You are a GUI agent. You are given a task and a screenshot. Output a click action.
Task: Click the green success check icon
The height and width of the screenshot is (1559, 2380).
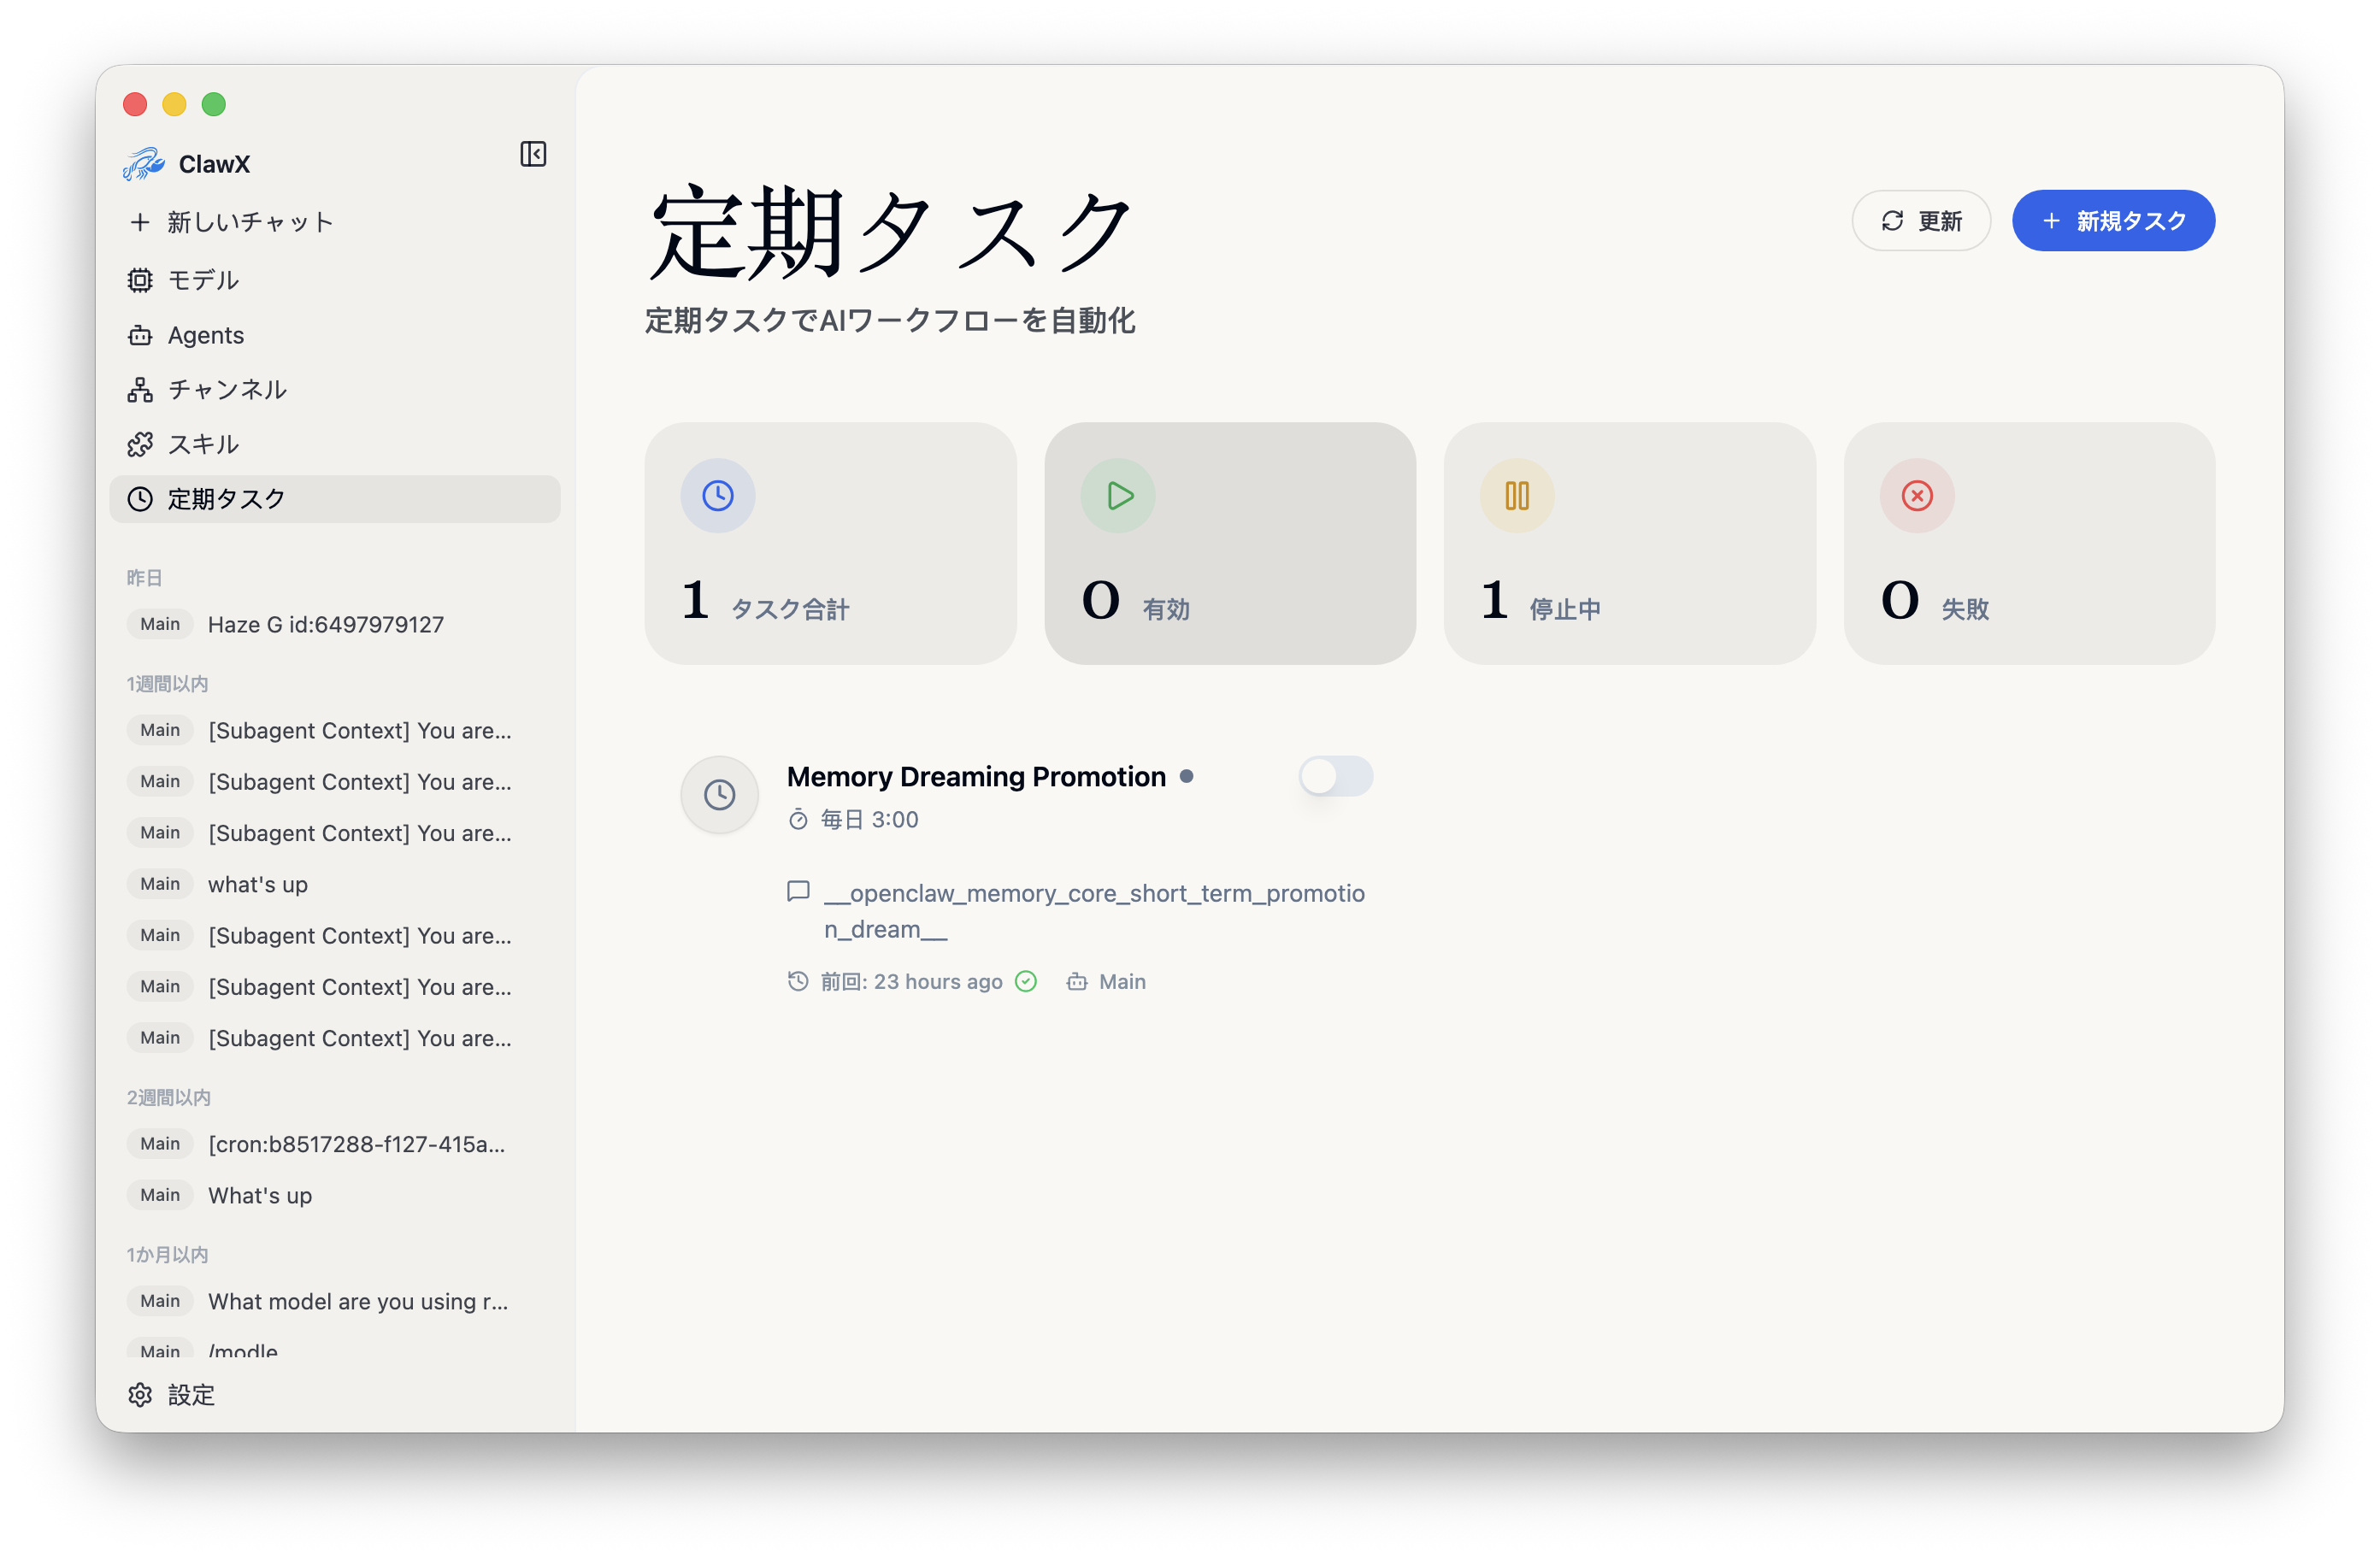click(1026, 982)
